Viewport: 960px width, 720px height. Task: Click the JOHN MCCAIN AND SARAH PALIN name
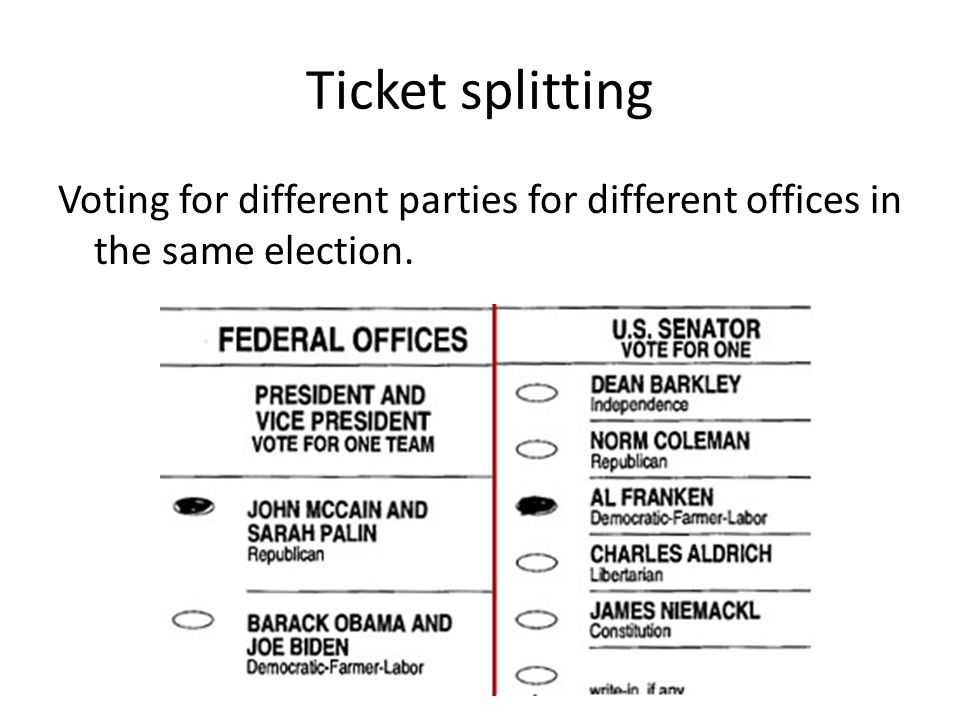pos(337,522)
